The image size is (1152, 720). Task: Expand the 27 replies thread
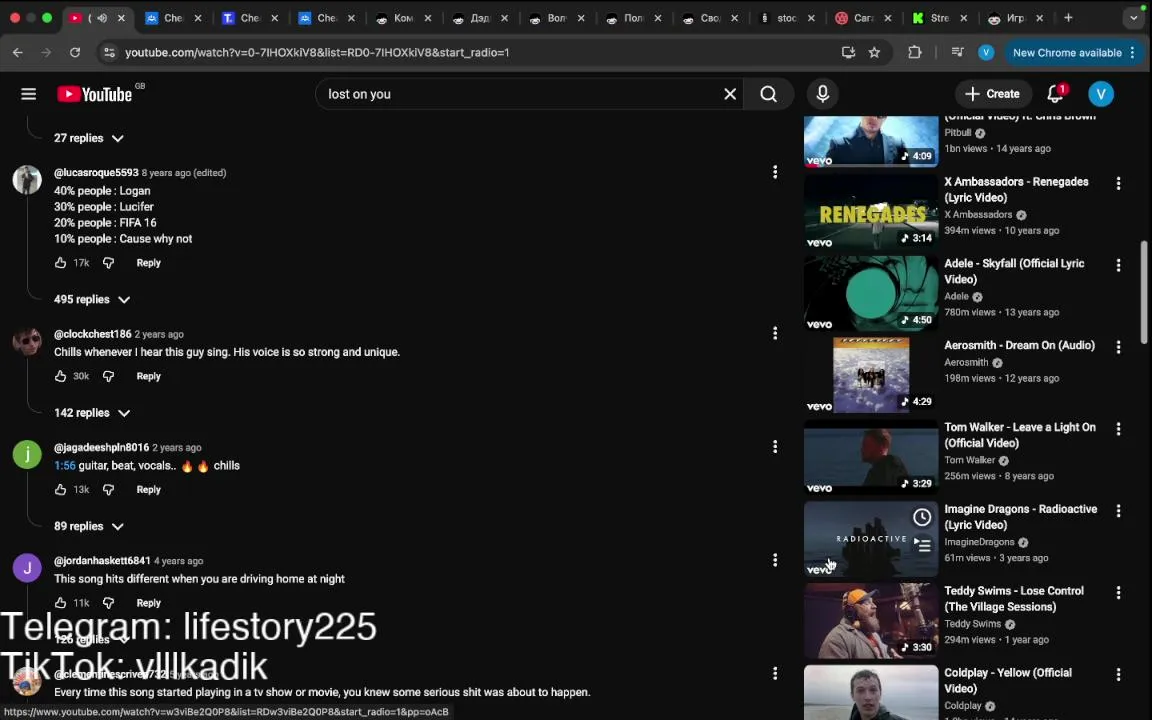tap(89, 138)
